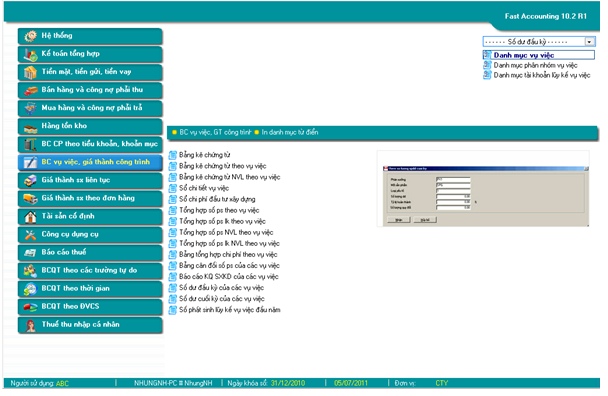Open Tổng hợp số ps NVL theo vụ việc
Image resolution: width=608 pixels, height=396 pixels.
coord(221,232)
